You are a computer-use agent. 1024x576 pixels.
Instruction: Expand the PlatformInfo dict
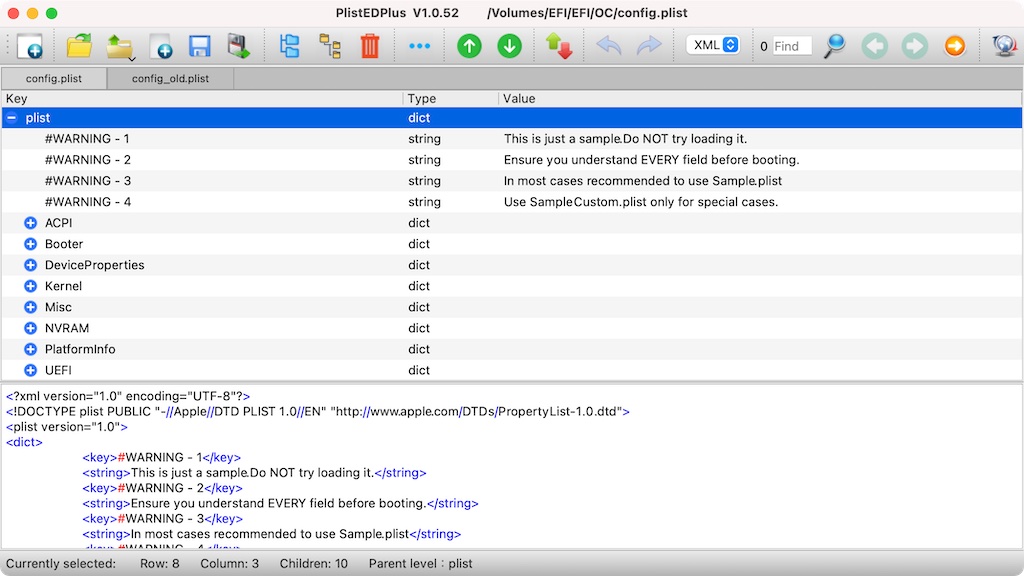[x=31, y=349]
